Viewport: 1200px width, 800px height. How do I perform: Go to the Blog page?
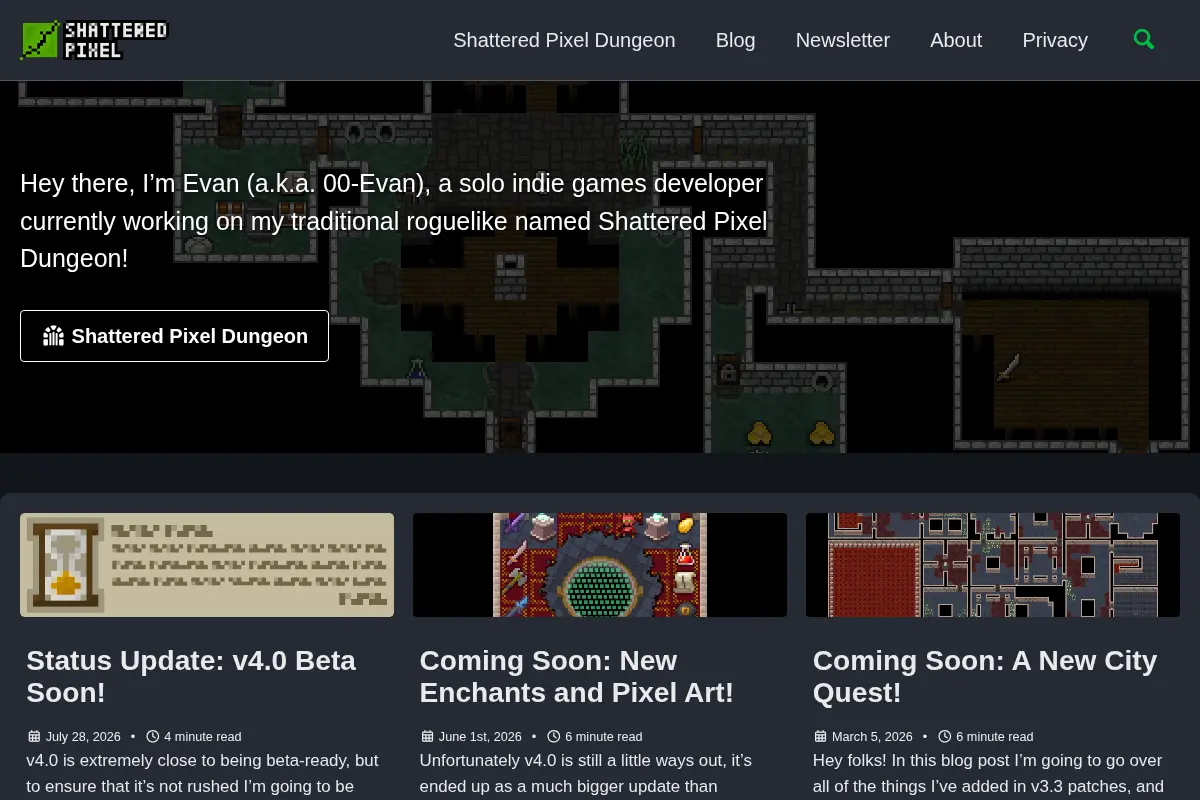[x=735, y=40]
